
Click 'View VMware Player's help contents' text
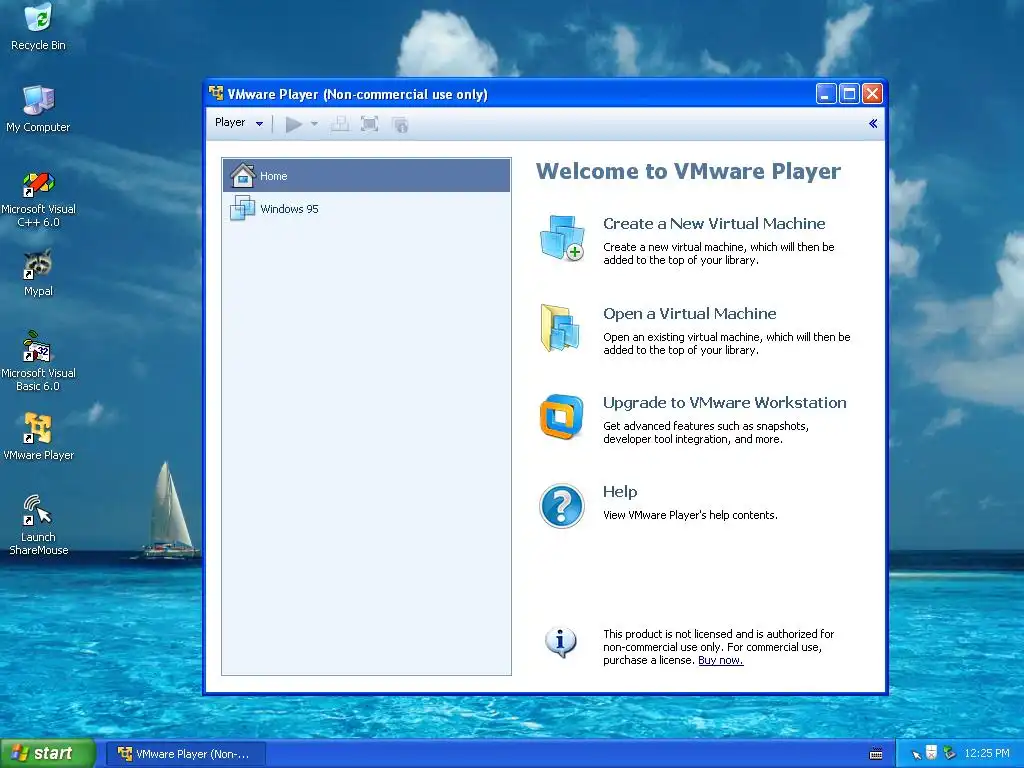(x=690, y=515)
